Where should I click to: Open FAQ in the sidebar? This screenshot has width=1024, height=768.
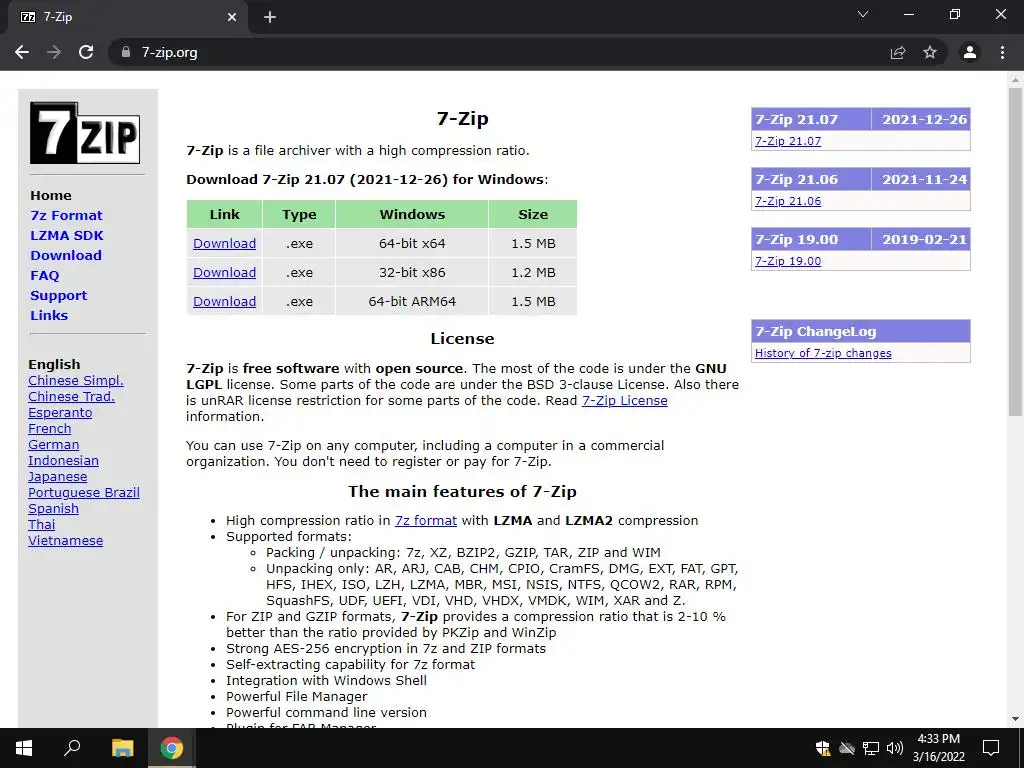44,276
